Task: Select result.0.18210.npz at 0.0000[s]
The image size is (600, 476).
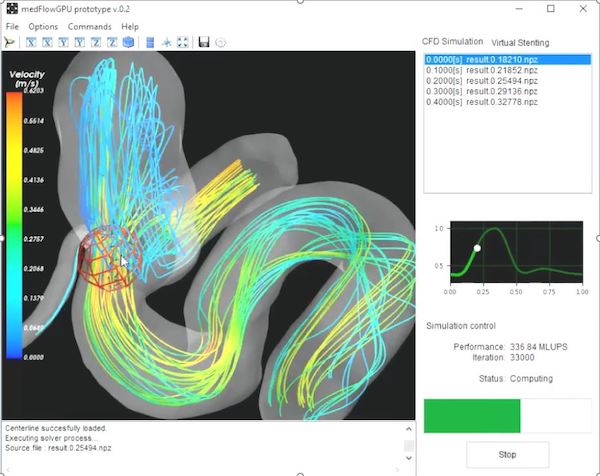Action: [507, 60]
